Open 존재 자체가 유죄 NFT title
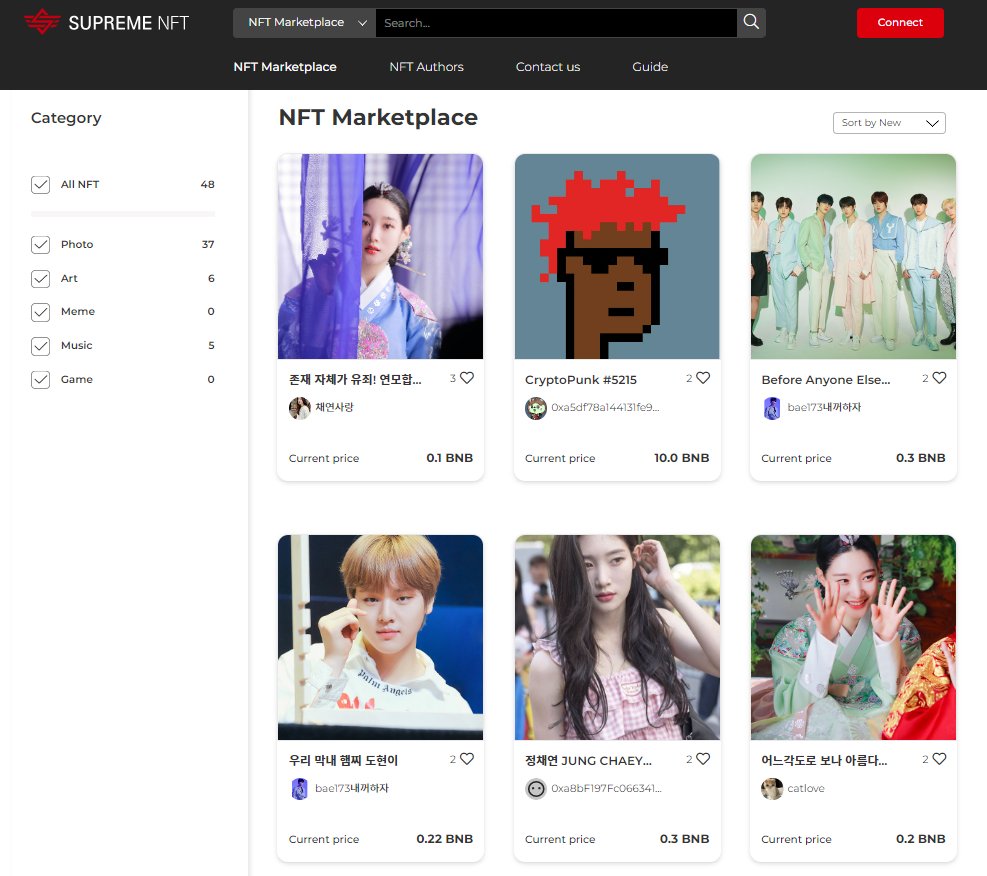Screen dimensions: 987x876 click(x=355, y=379)
